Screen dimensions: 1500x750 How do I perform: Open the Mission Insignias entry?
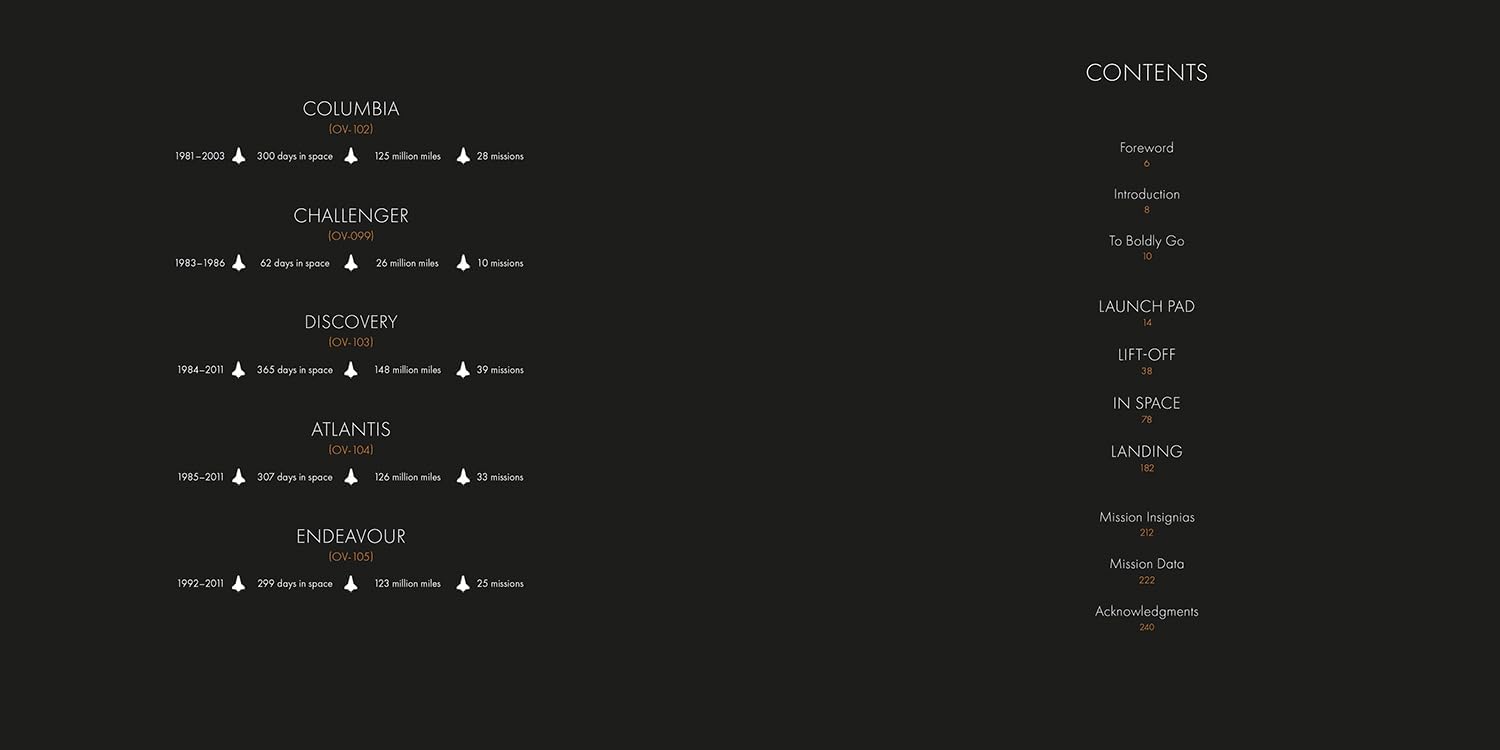click(x=1146, y=517)
